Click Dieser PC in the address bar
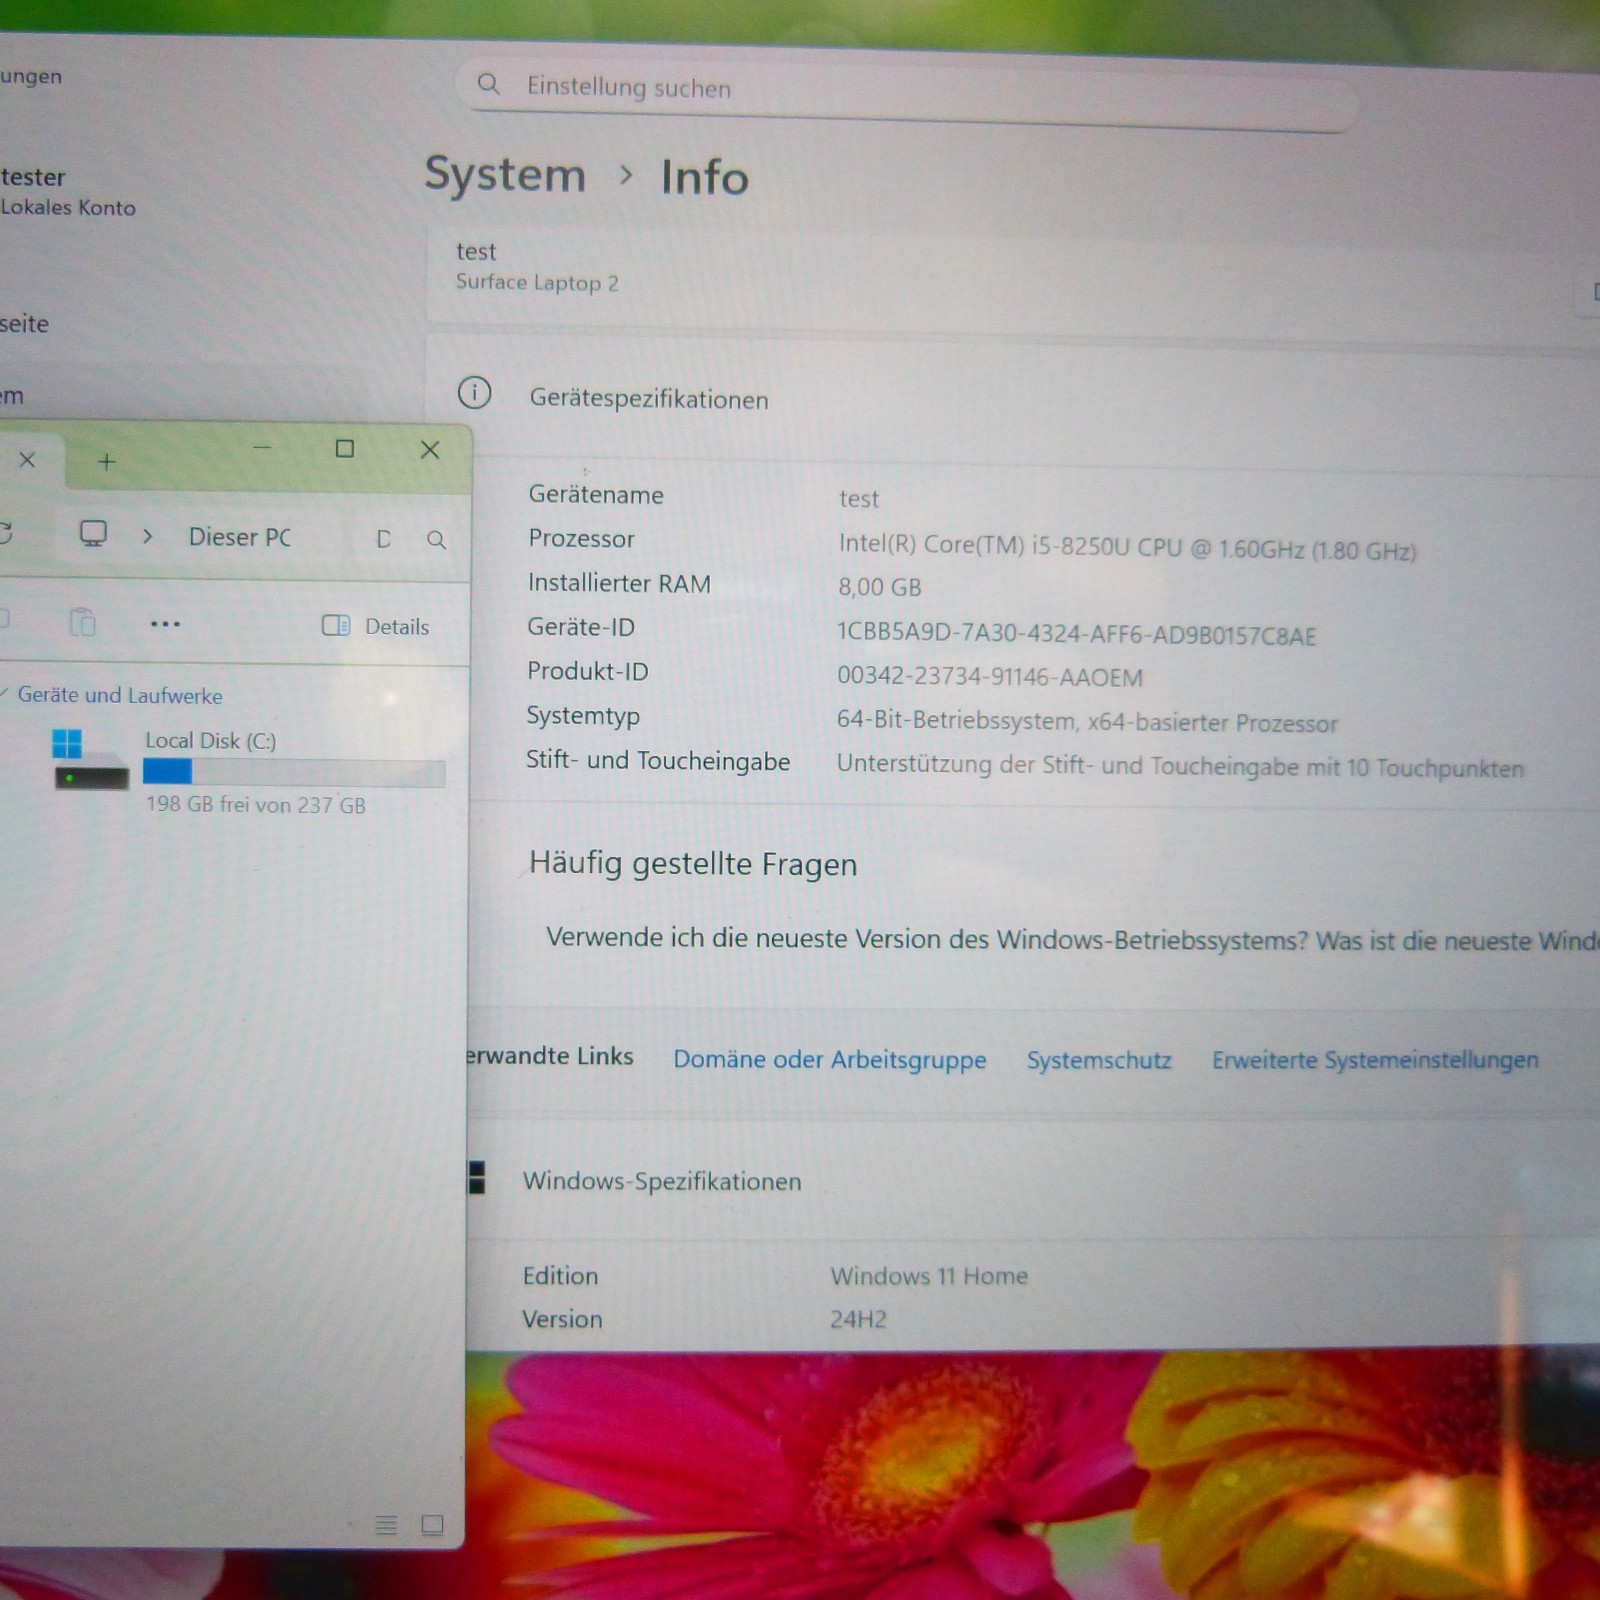The height and width of the screenshot is (1600, 1600). pyautogui.click(x=240, y=537)
